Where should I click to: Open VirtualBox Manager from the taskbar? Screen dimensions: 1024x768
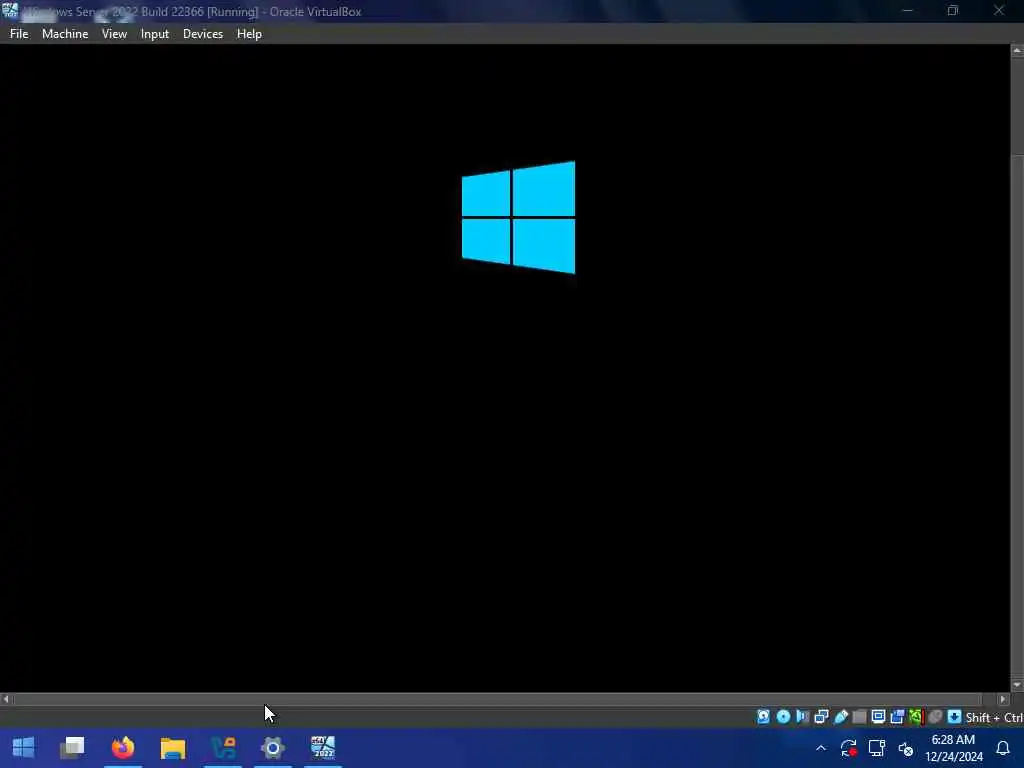point(223,748)
